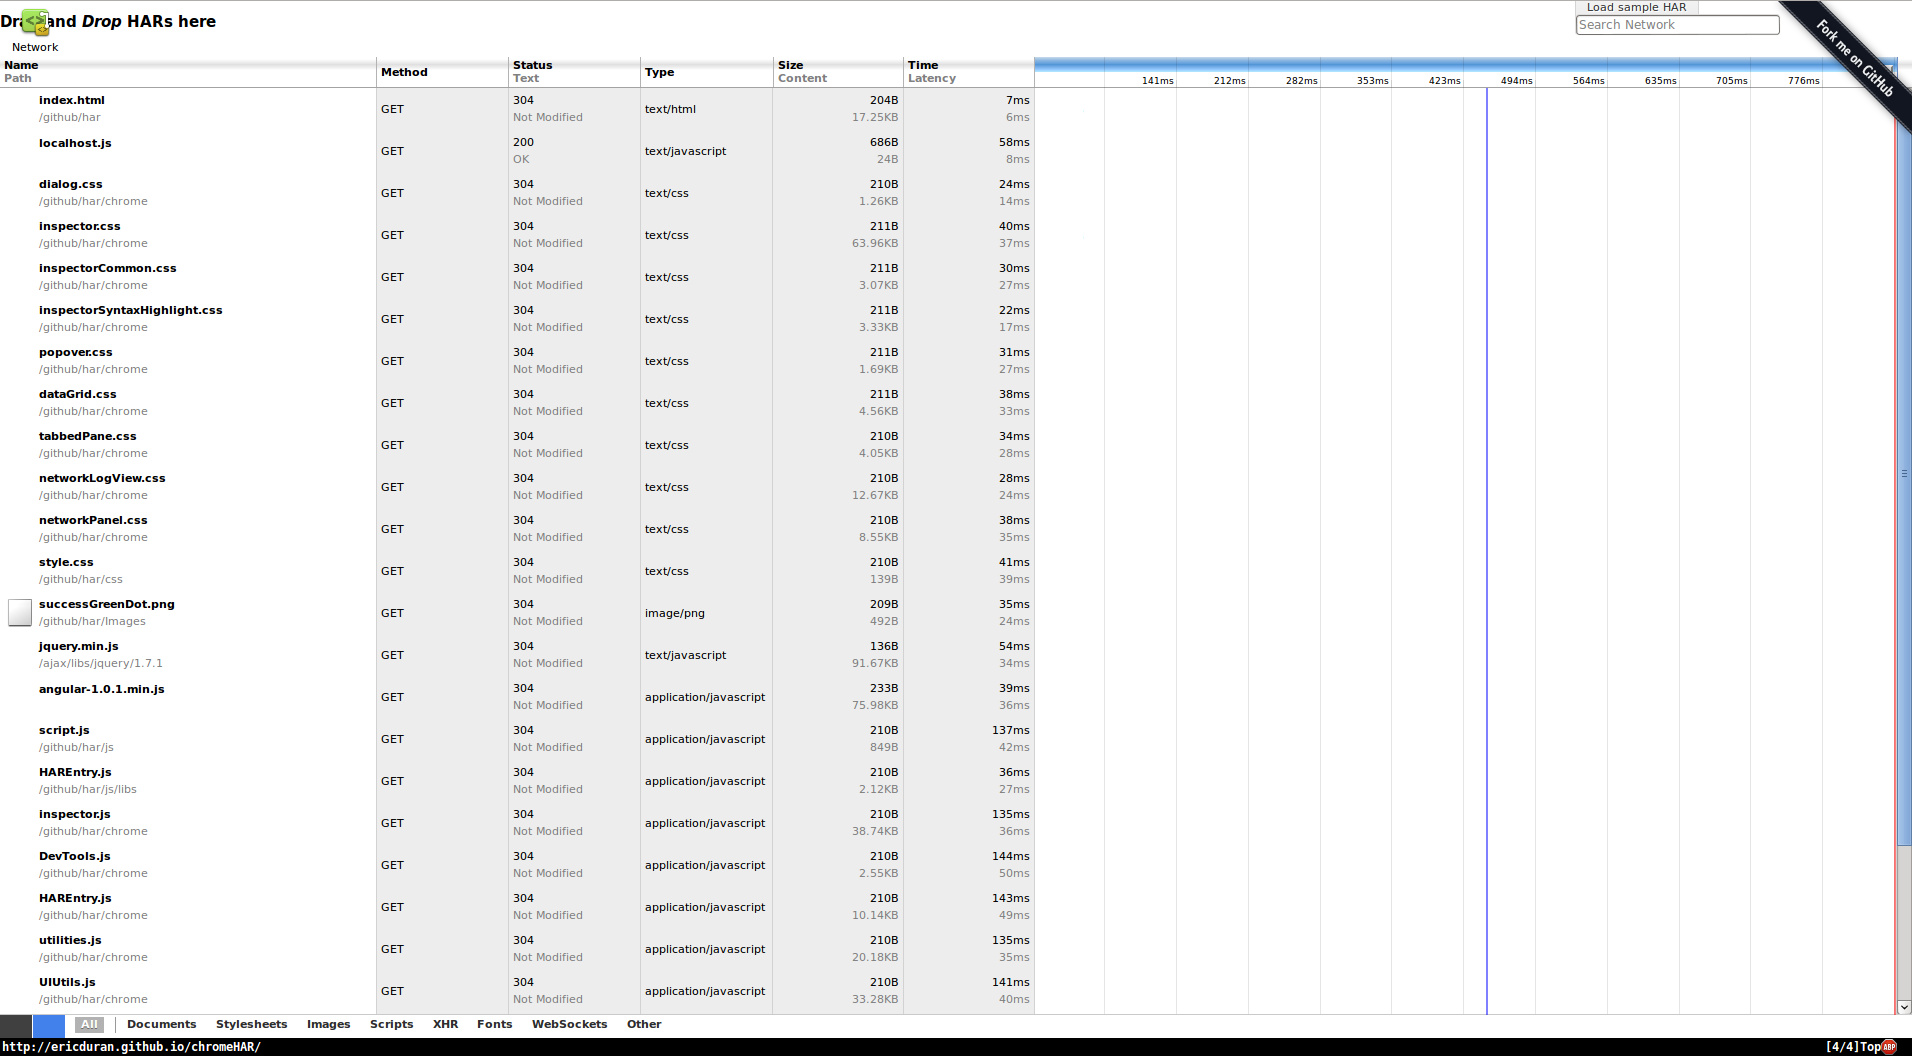Sort by the Status column header
Image resolution: width=1912 pixels, height=1056 pixels.
(574, 72)
